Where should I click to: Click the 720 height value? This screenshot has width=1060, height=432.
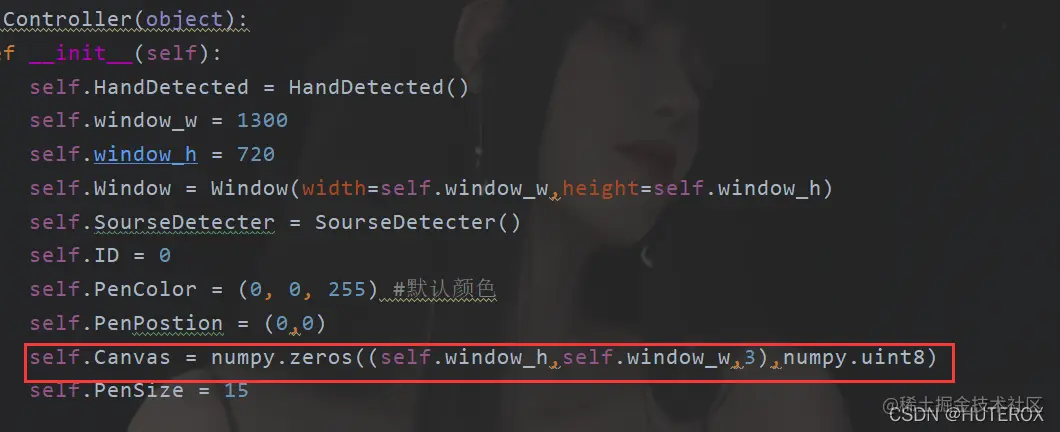(256, 154)
